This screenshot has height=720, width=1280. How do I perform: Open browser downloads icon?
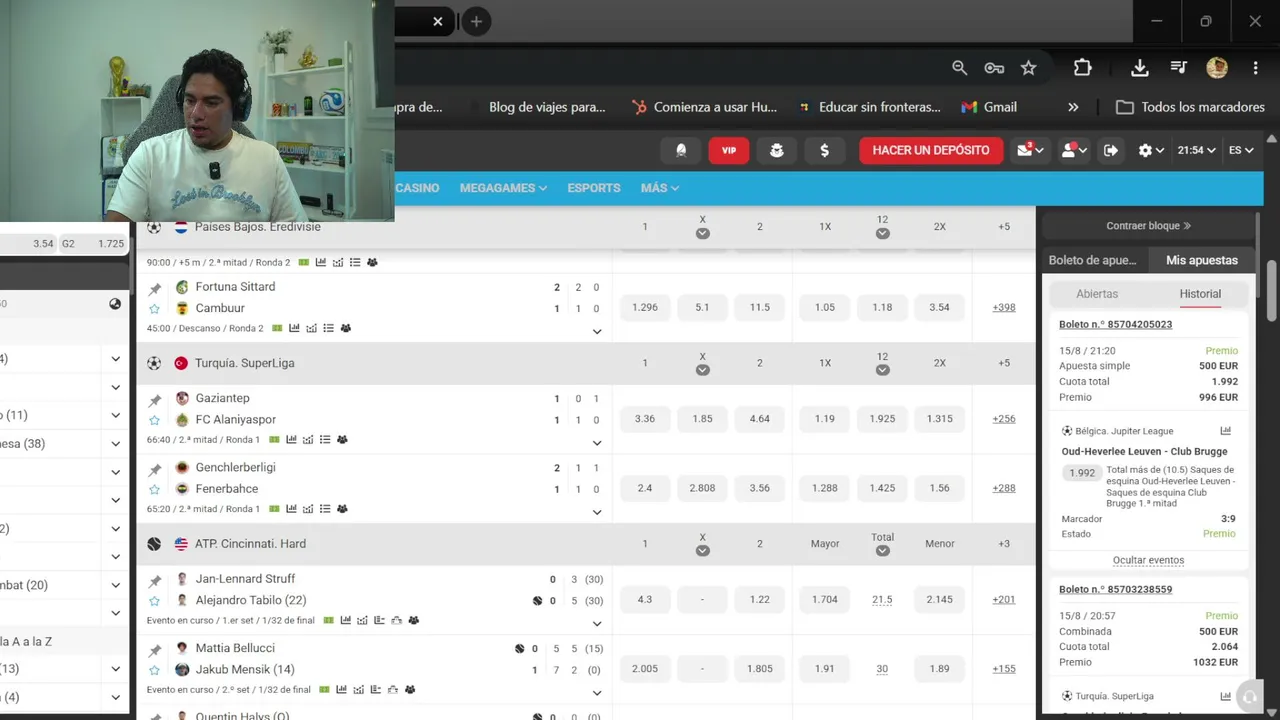coord(1139,68)
